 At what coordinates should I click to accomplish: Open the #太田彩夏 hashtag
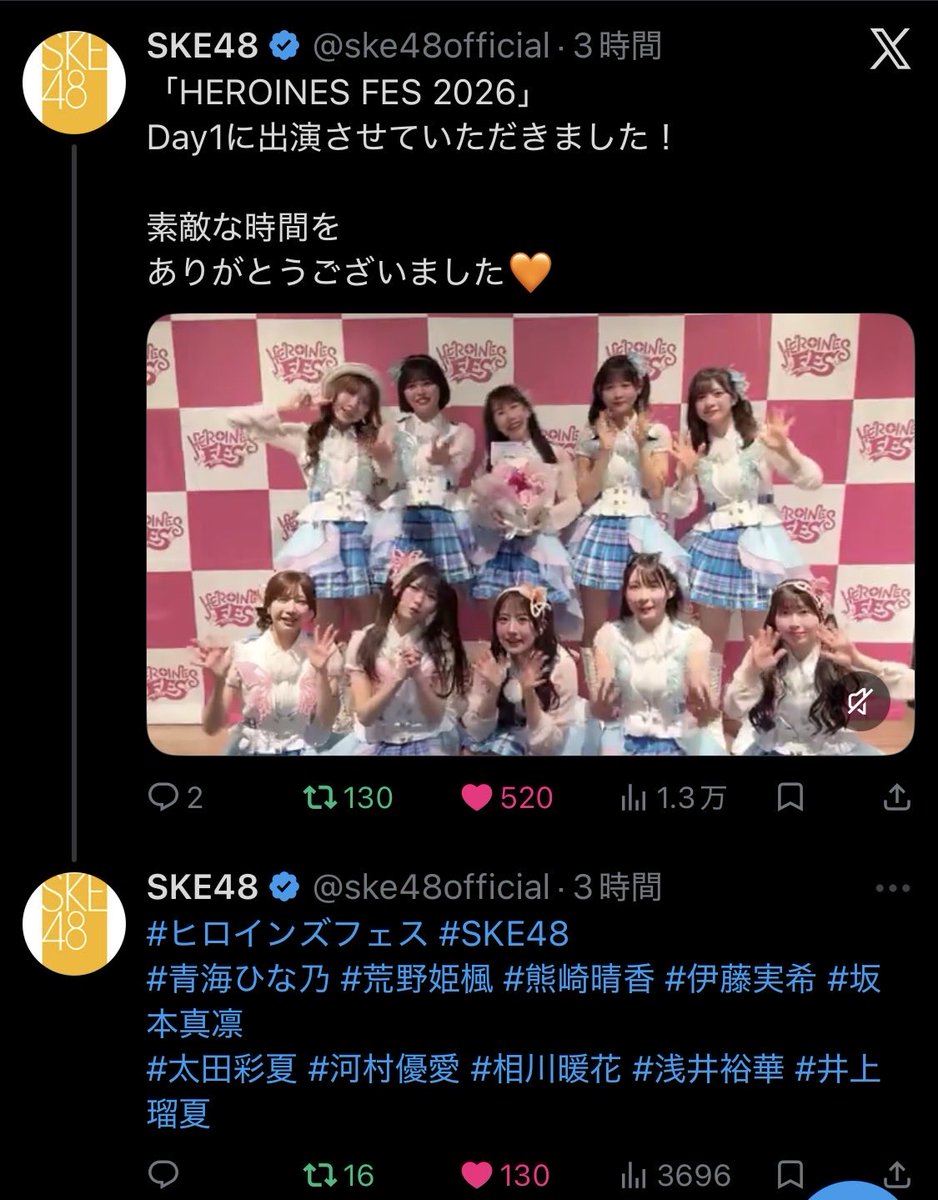coord(222,1069)
